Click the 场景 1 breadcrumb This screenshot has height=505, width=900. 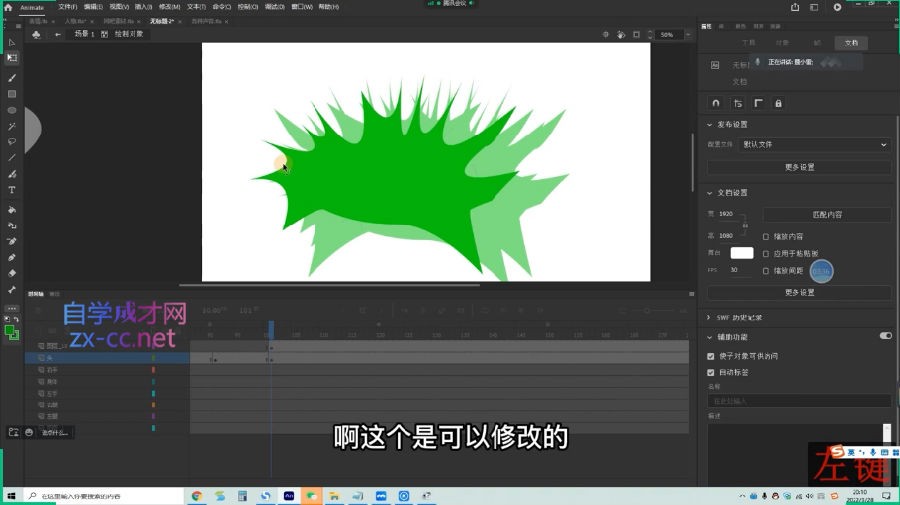(x=84, y=34)
